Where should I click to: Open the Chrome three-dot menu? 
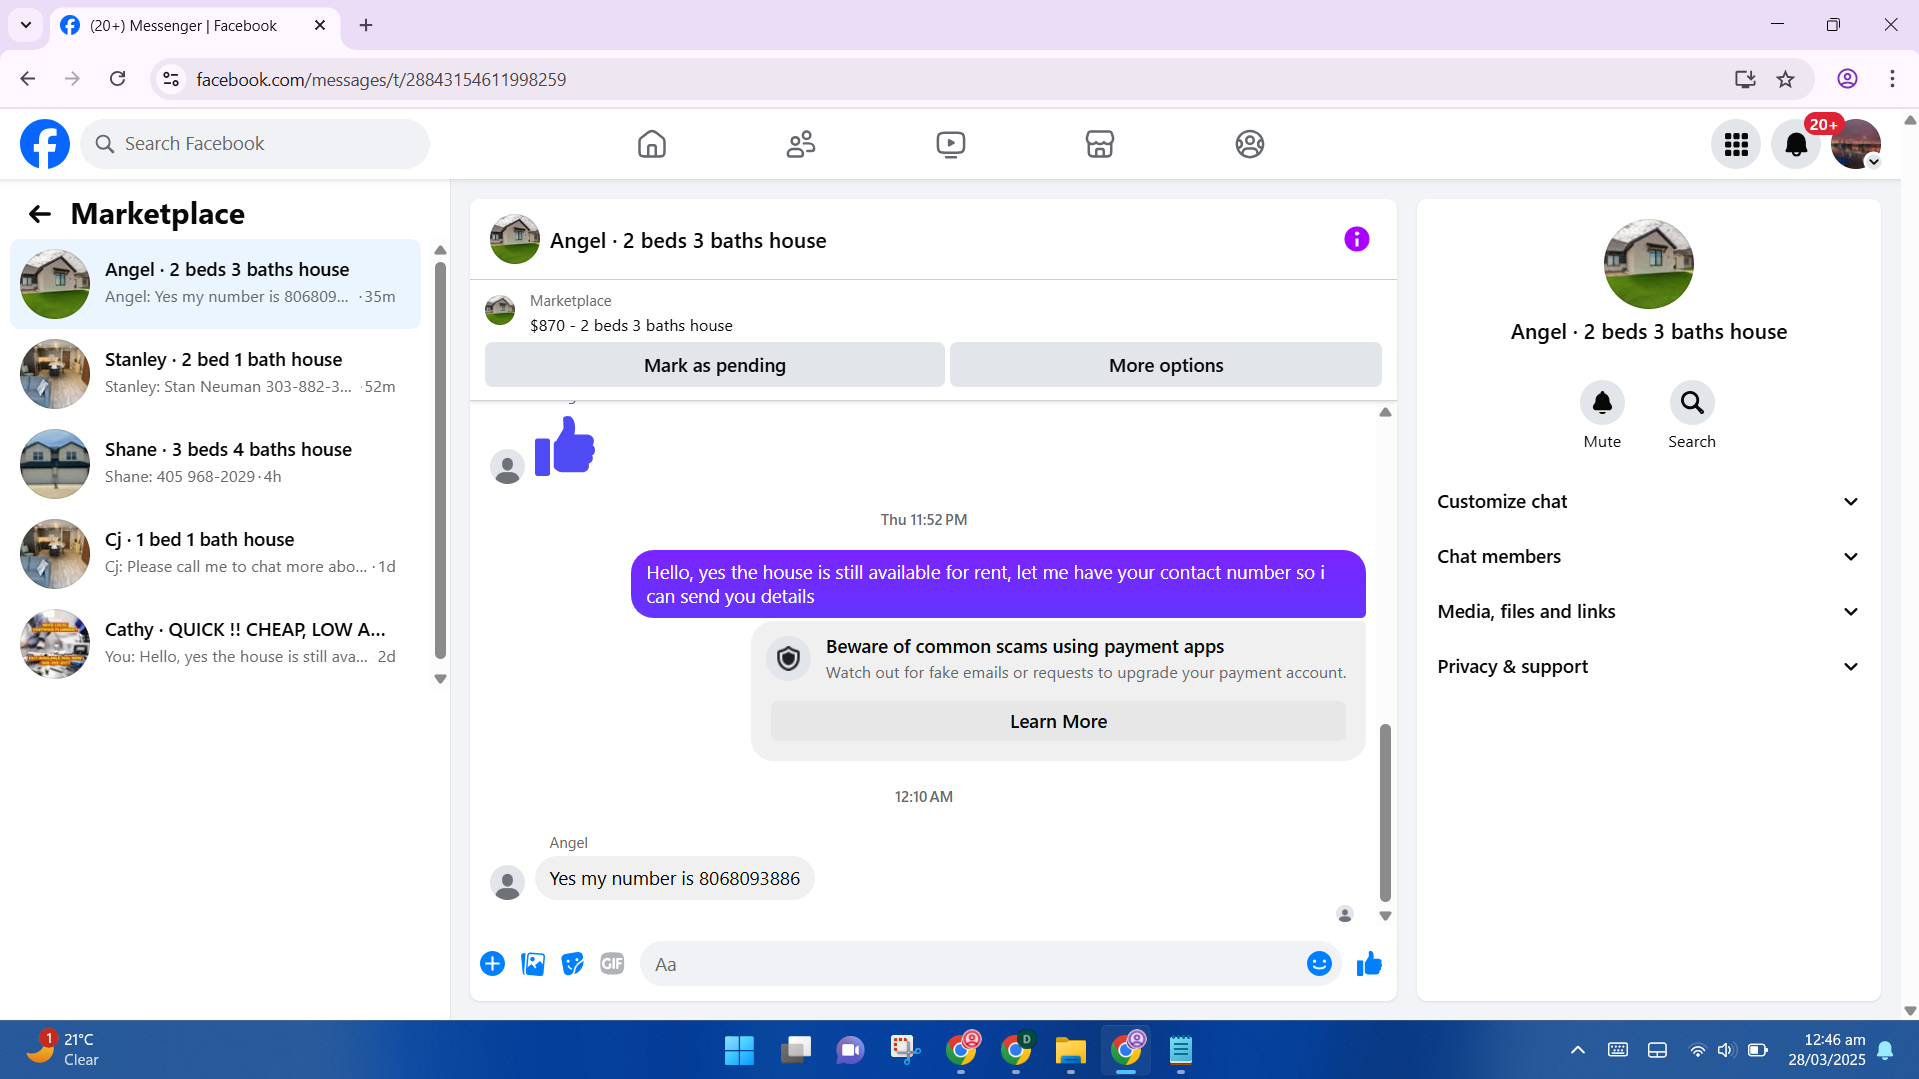(x=1892, y=79)
